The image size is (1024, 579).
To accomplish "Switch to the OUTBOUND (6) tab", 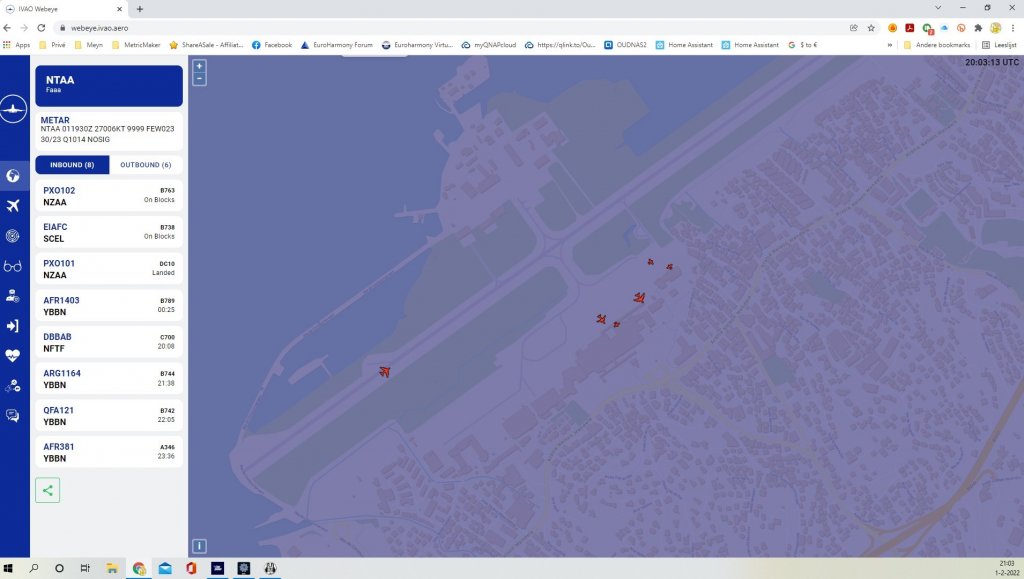I will pos(145,165).
